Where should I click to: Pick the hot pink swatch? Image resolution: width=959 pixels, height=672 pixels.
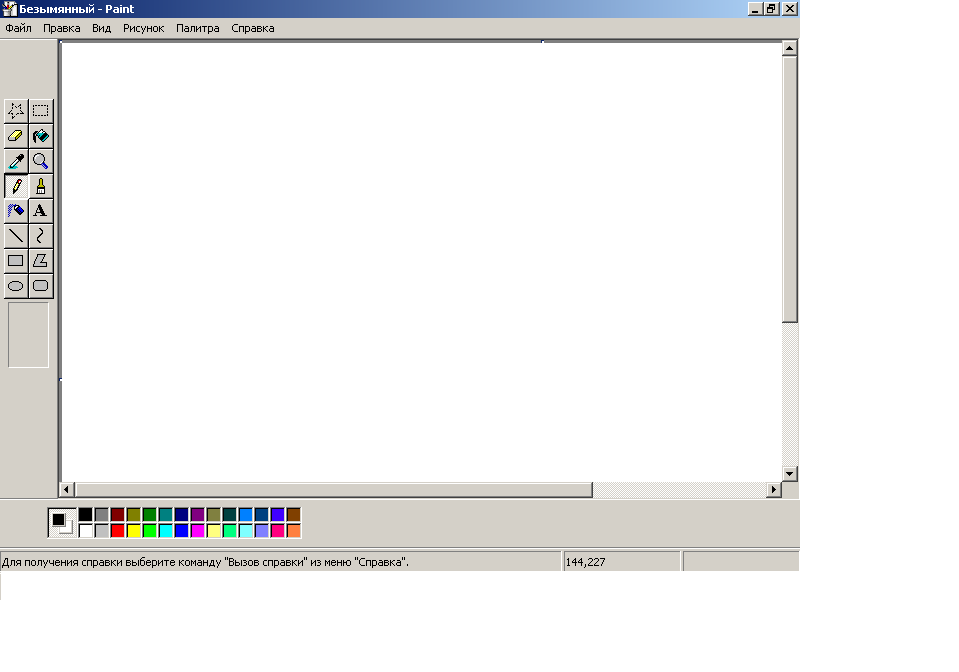(x=278, y=531)
